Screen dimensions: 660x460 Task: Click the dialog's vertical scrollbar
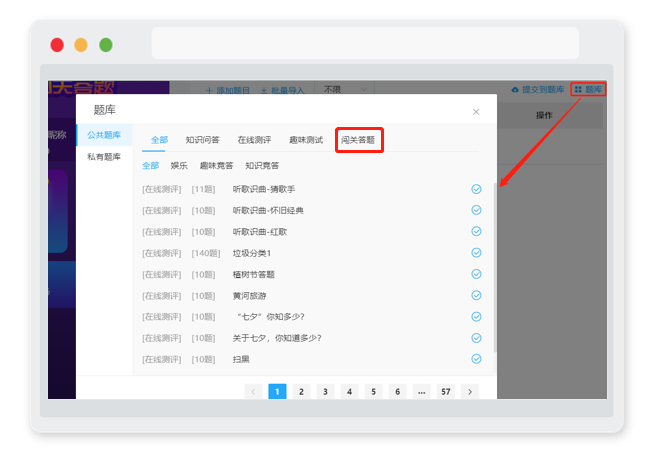pyautogui.click(x=495, y=268)
